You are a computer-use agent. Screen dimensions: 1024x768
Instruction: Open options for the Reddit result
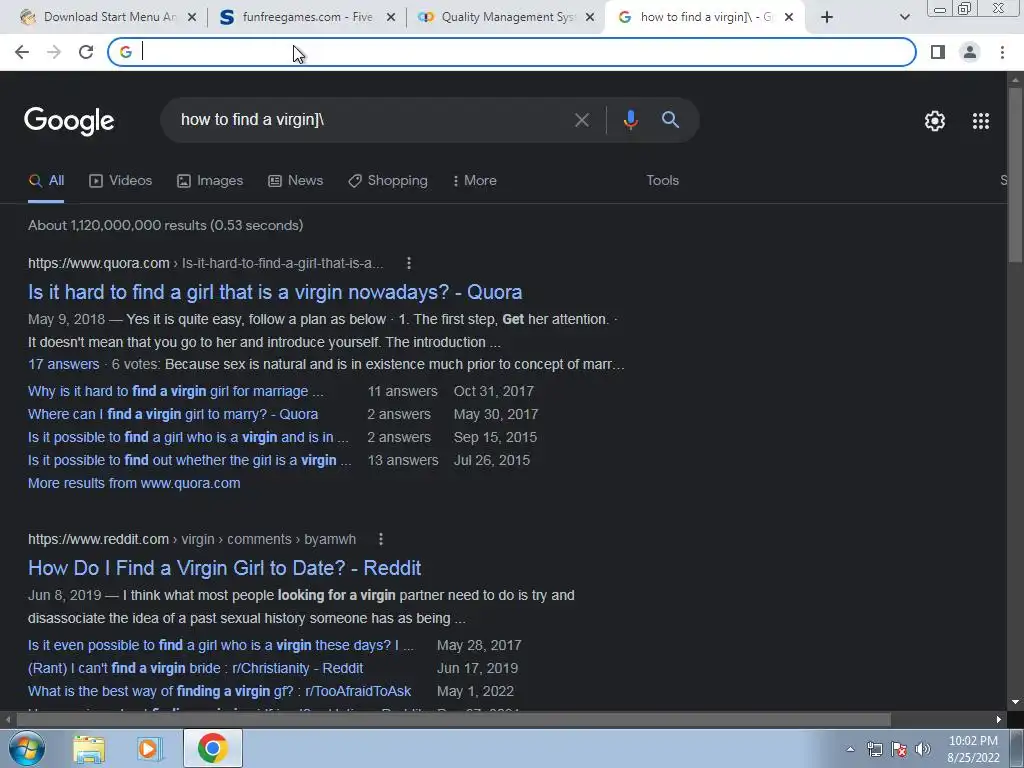381,539
